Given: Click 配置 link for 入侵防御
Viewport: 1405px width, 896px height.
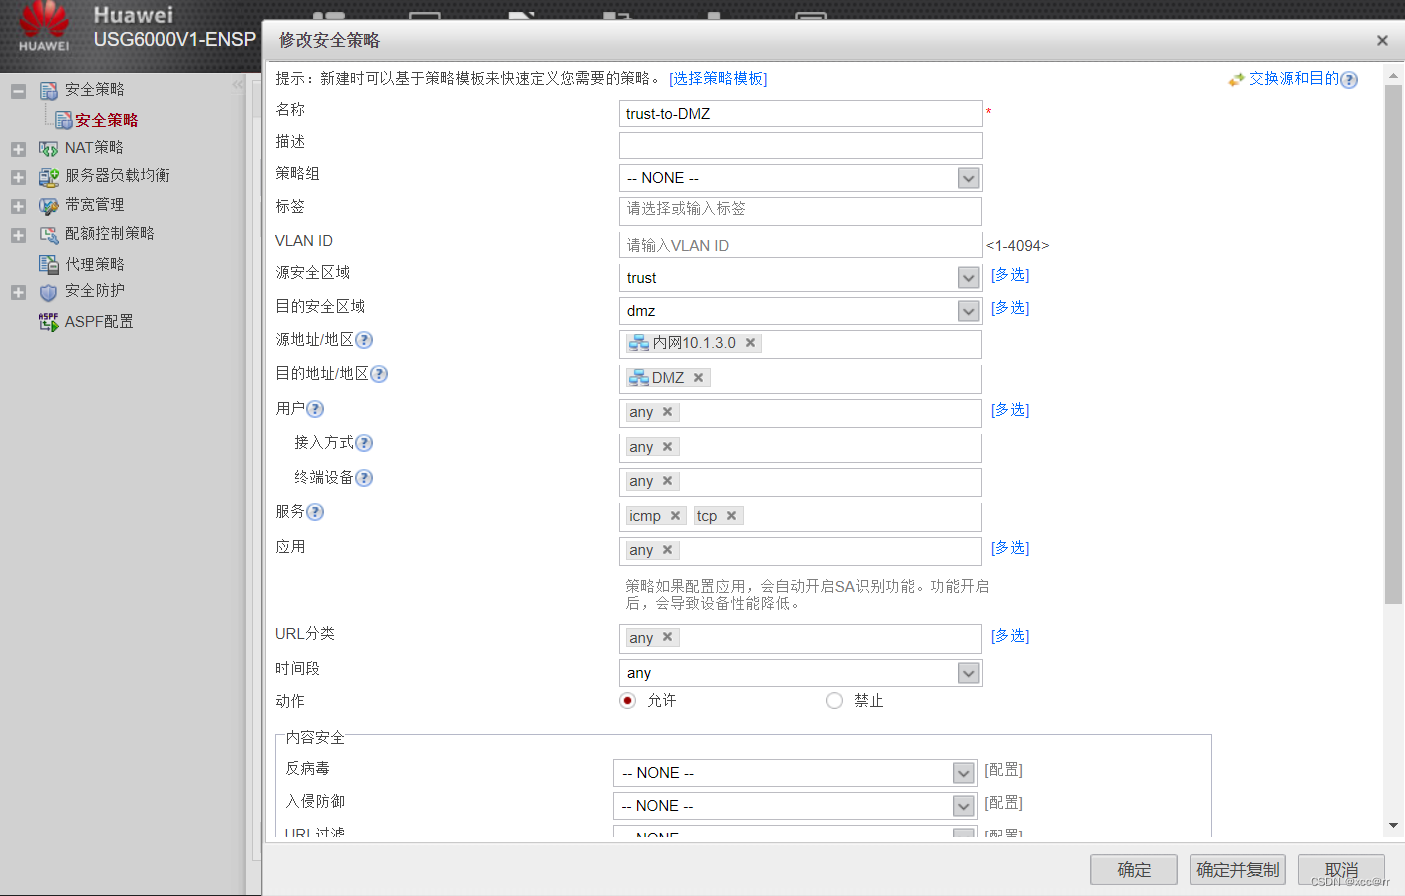Looking at the screenshot, I should click(x=1004, y=803).
